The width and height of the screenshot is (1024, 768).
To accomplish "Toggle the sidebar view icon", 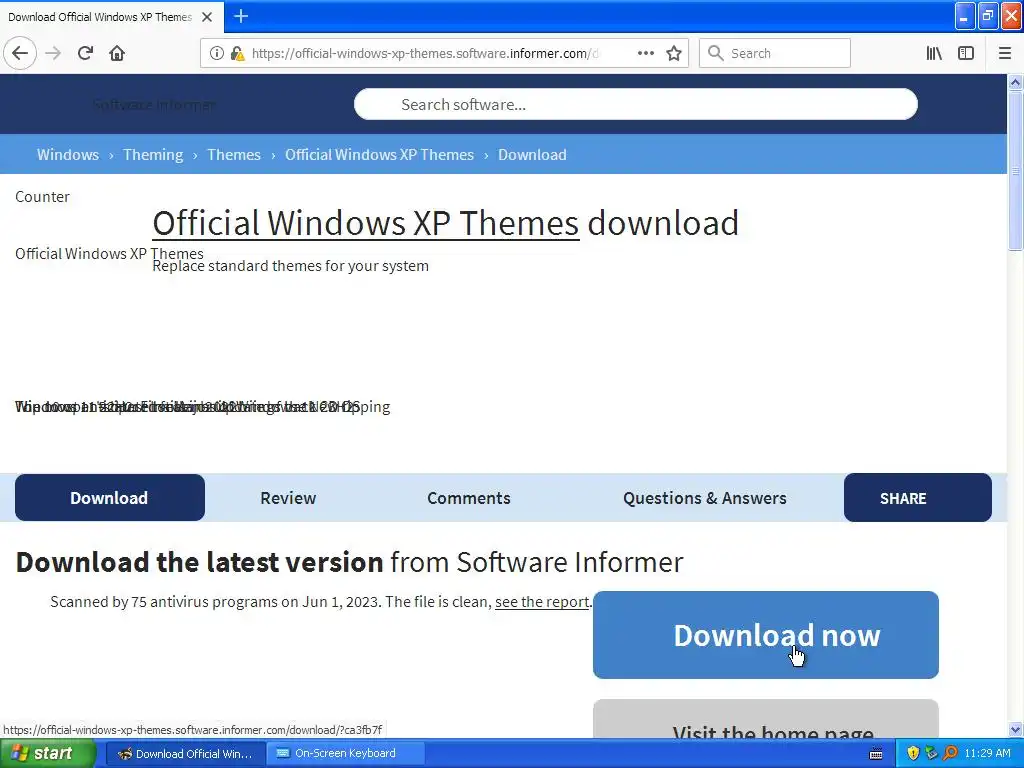I will (966, 53).
